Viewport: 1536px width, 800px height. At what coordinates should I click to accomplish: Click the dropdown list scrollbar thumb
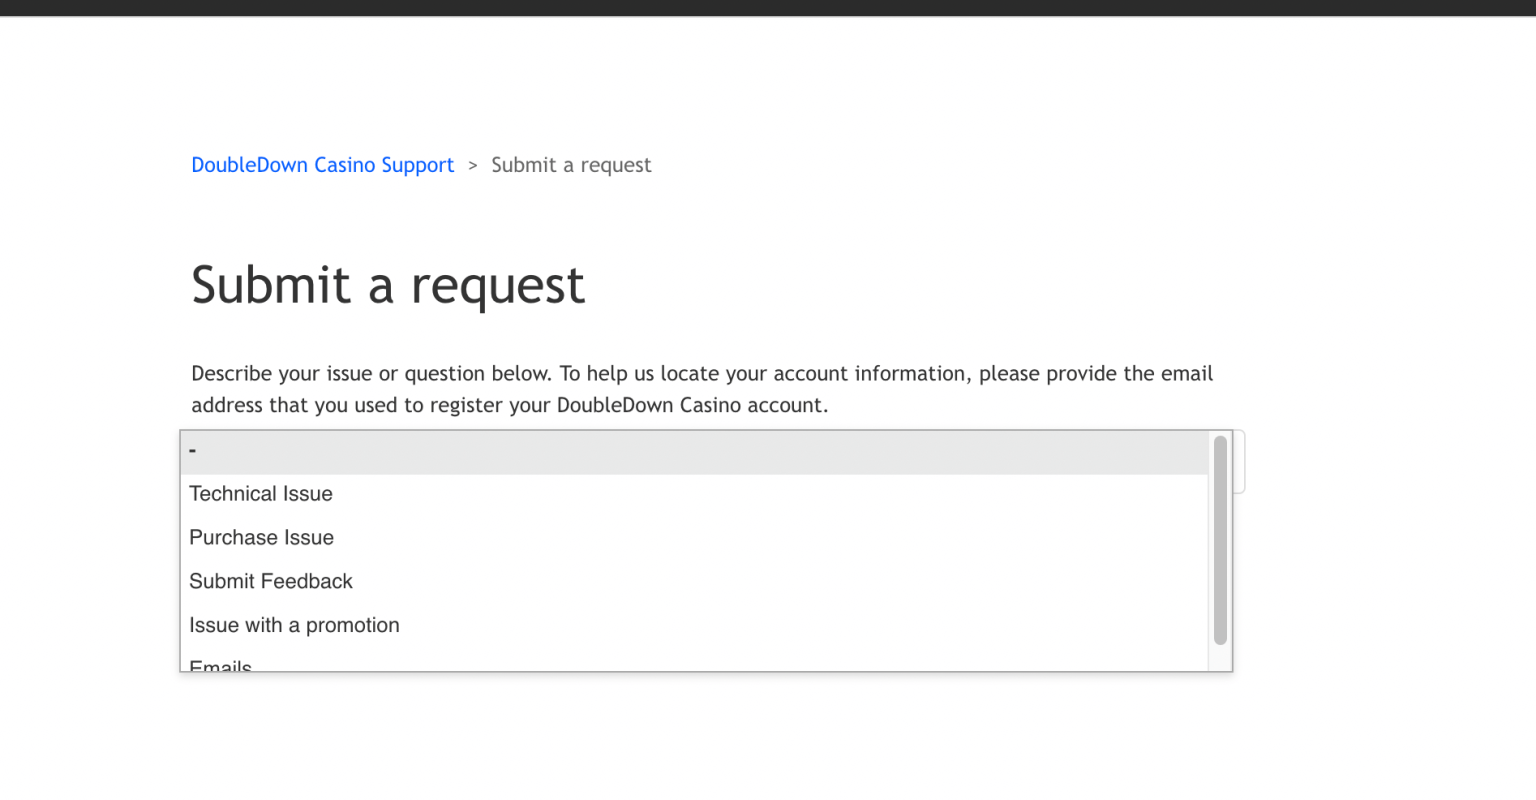tap(1220, 540)
